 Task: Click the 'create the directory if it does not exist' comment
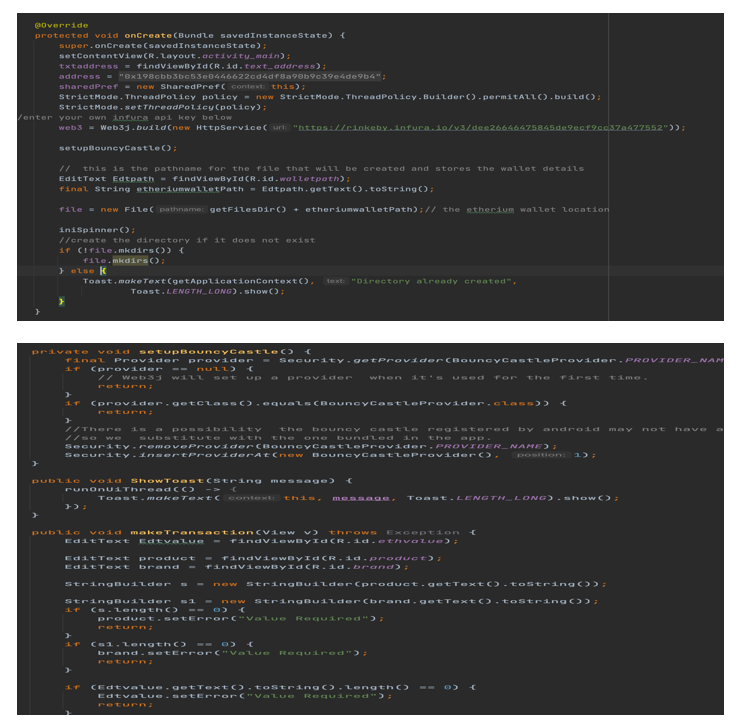[x=187, y=240]
